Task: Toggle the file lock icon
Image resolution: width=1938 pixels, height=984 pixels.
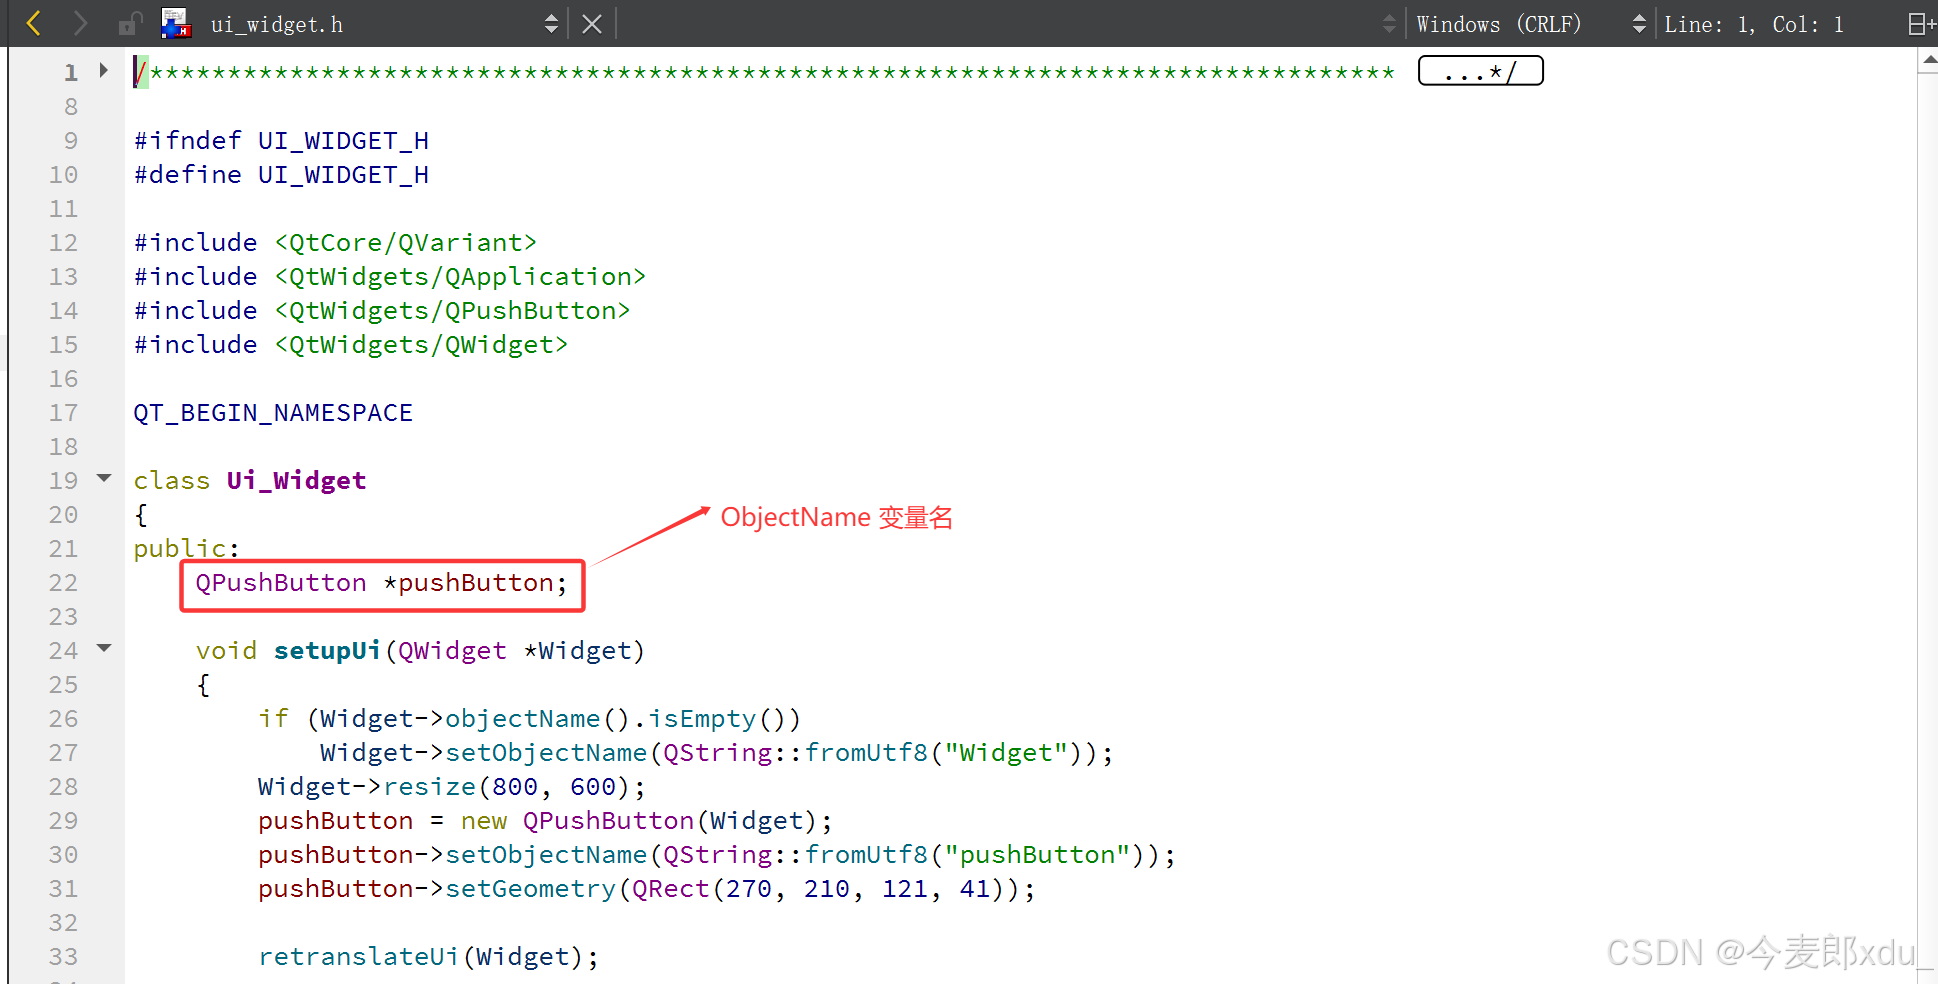Action: click(x=130, y=23)
